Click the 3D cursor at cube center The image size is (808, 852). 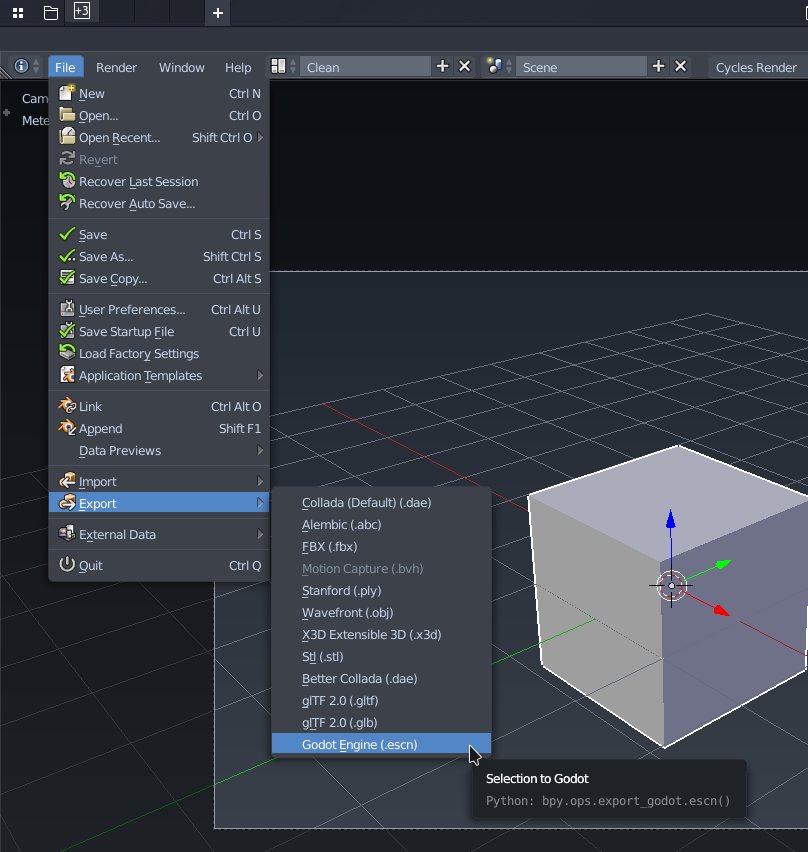(x=672, y=586)
